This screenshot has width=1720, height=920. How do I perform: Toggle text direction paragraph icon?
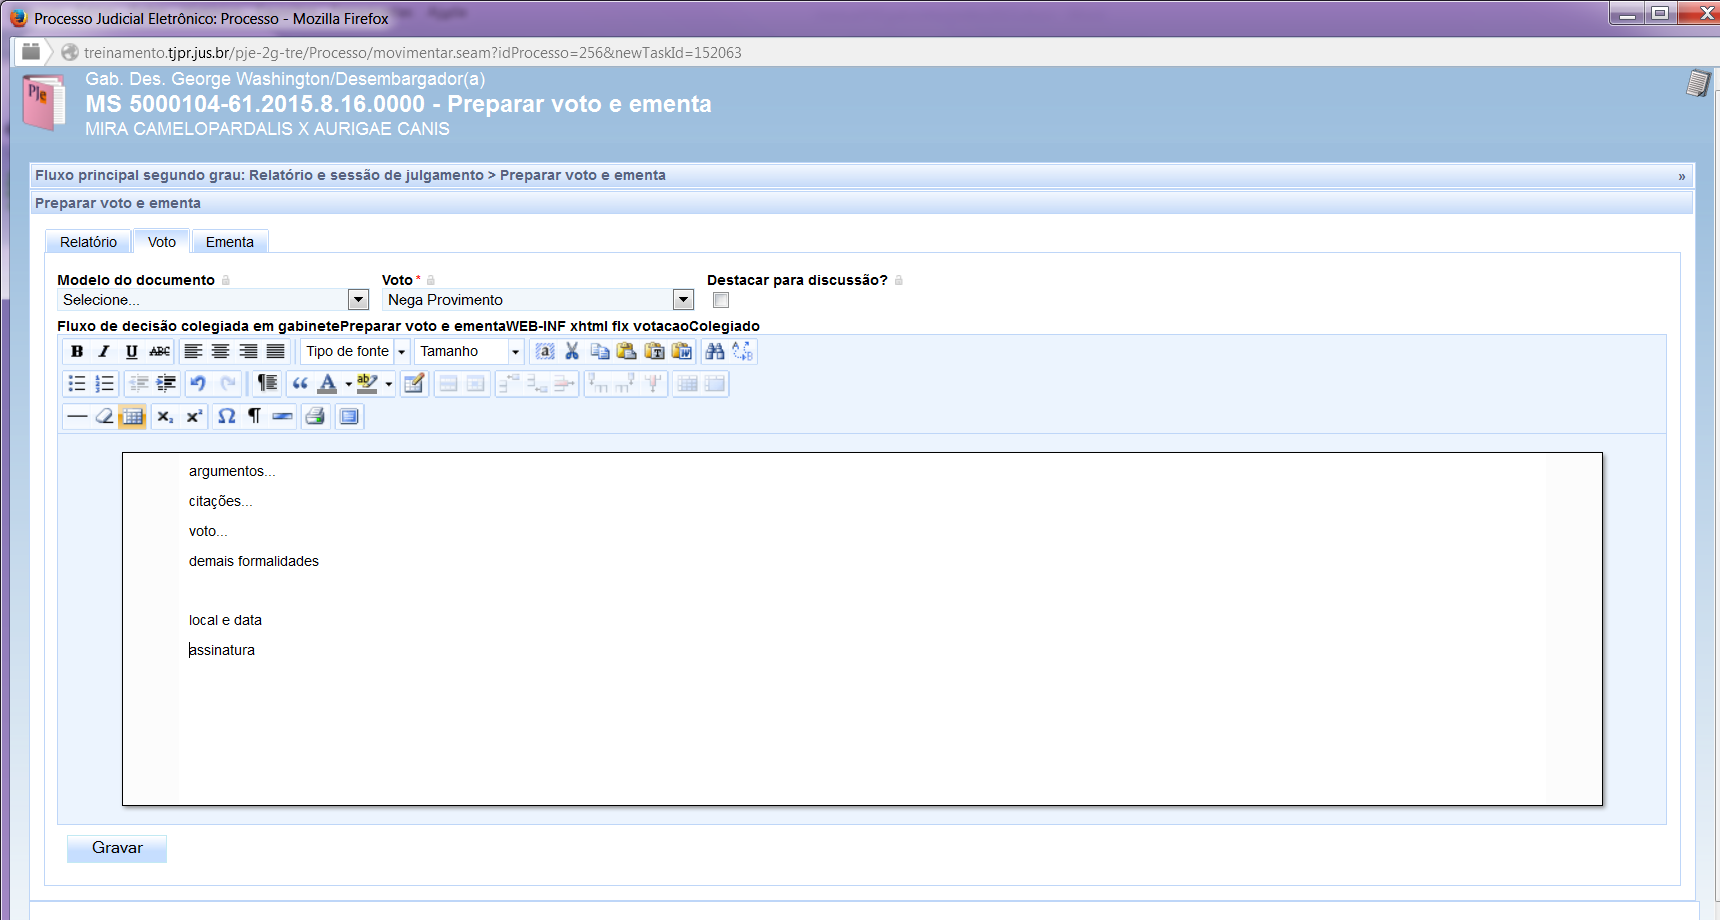pos(267,384)
